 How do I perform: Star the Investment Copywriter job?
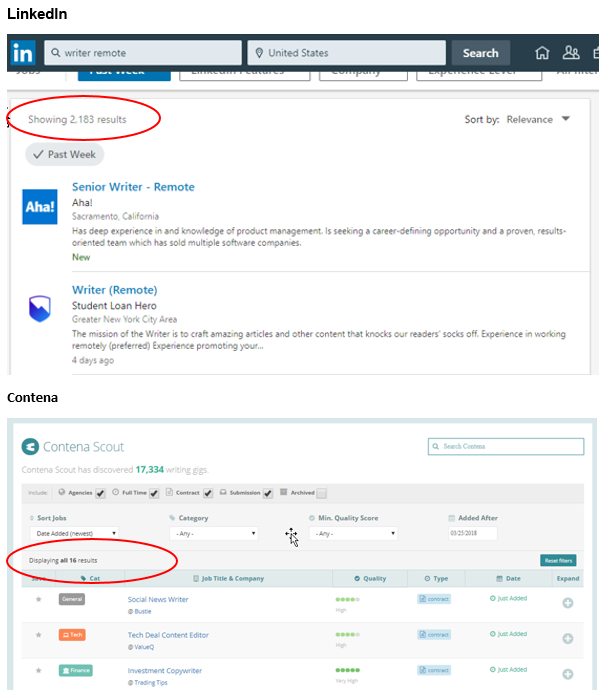pyautogui.click(x=39, y=670)
